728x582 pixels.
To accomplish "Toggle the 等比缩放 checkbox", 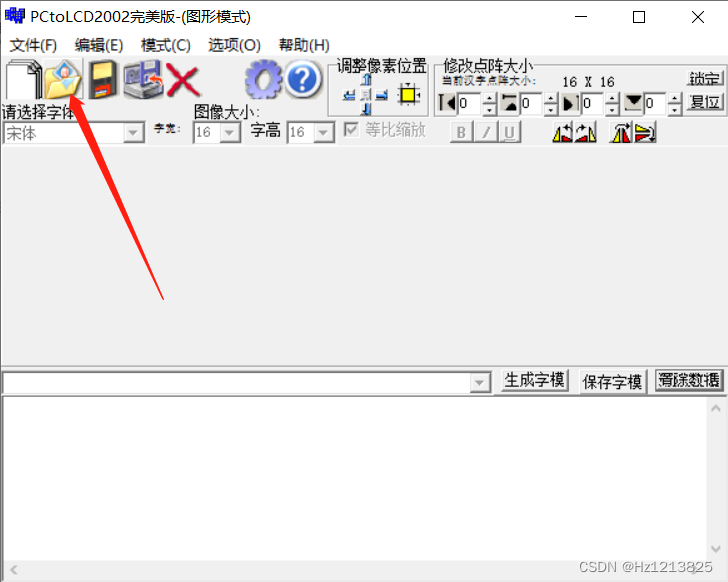I will pyautogui.click(x=351, y=129).
